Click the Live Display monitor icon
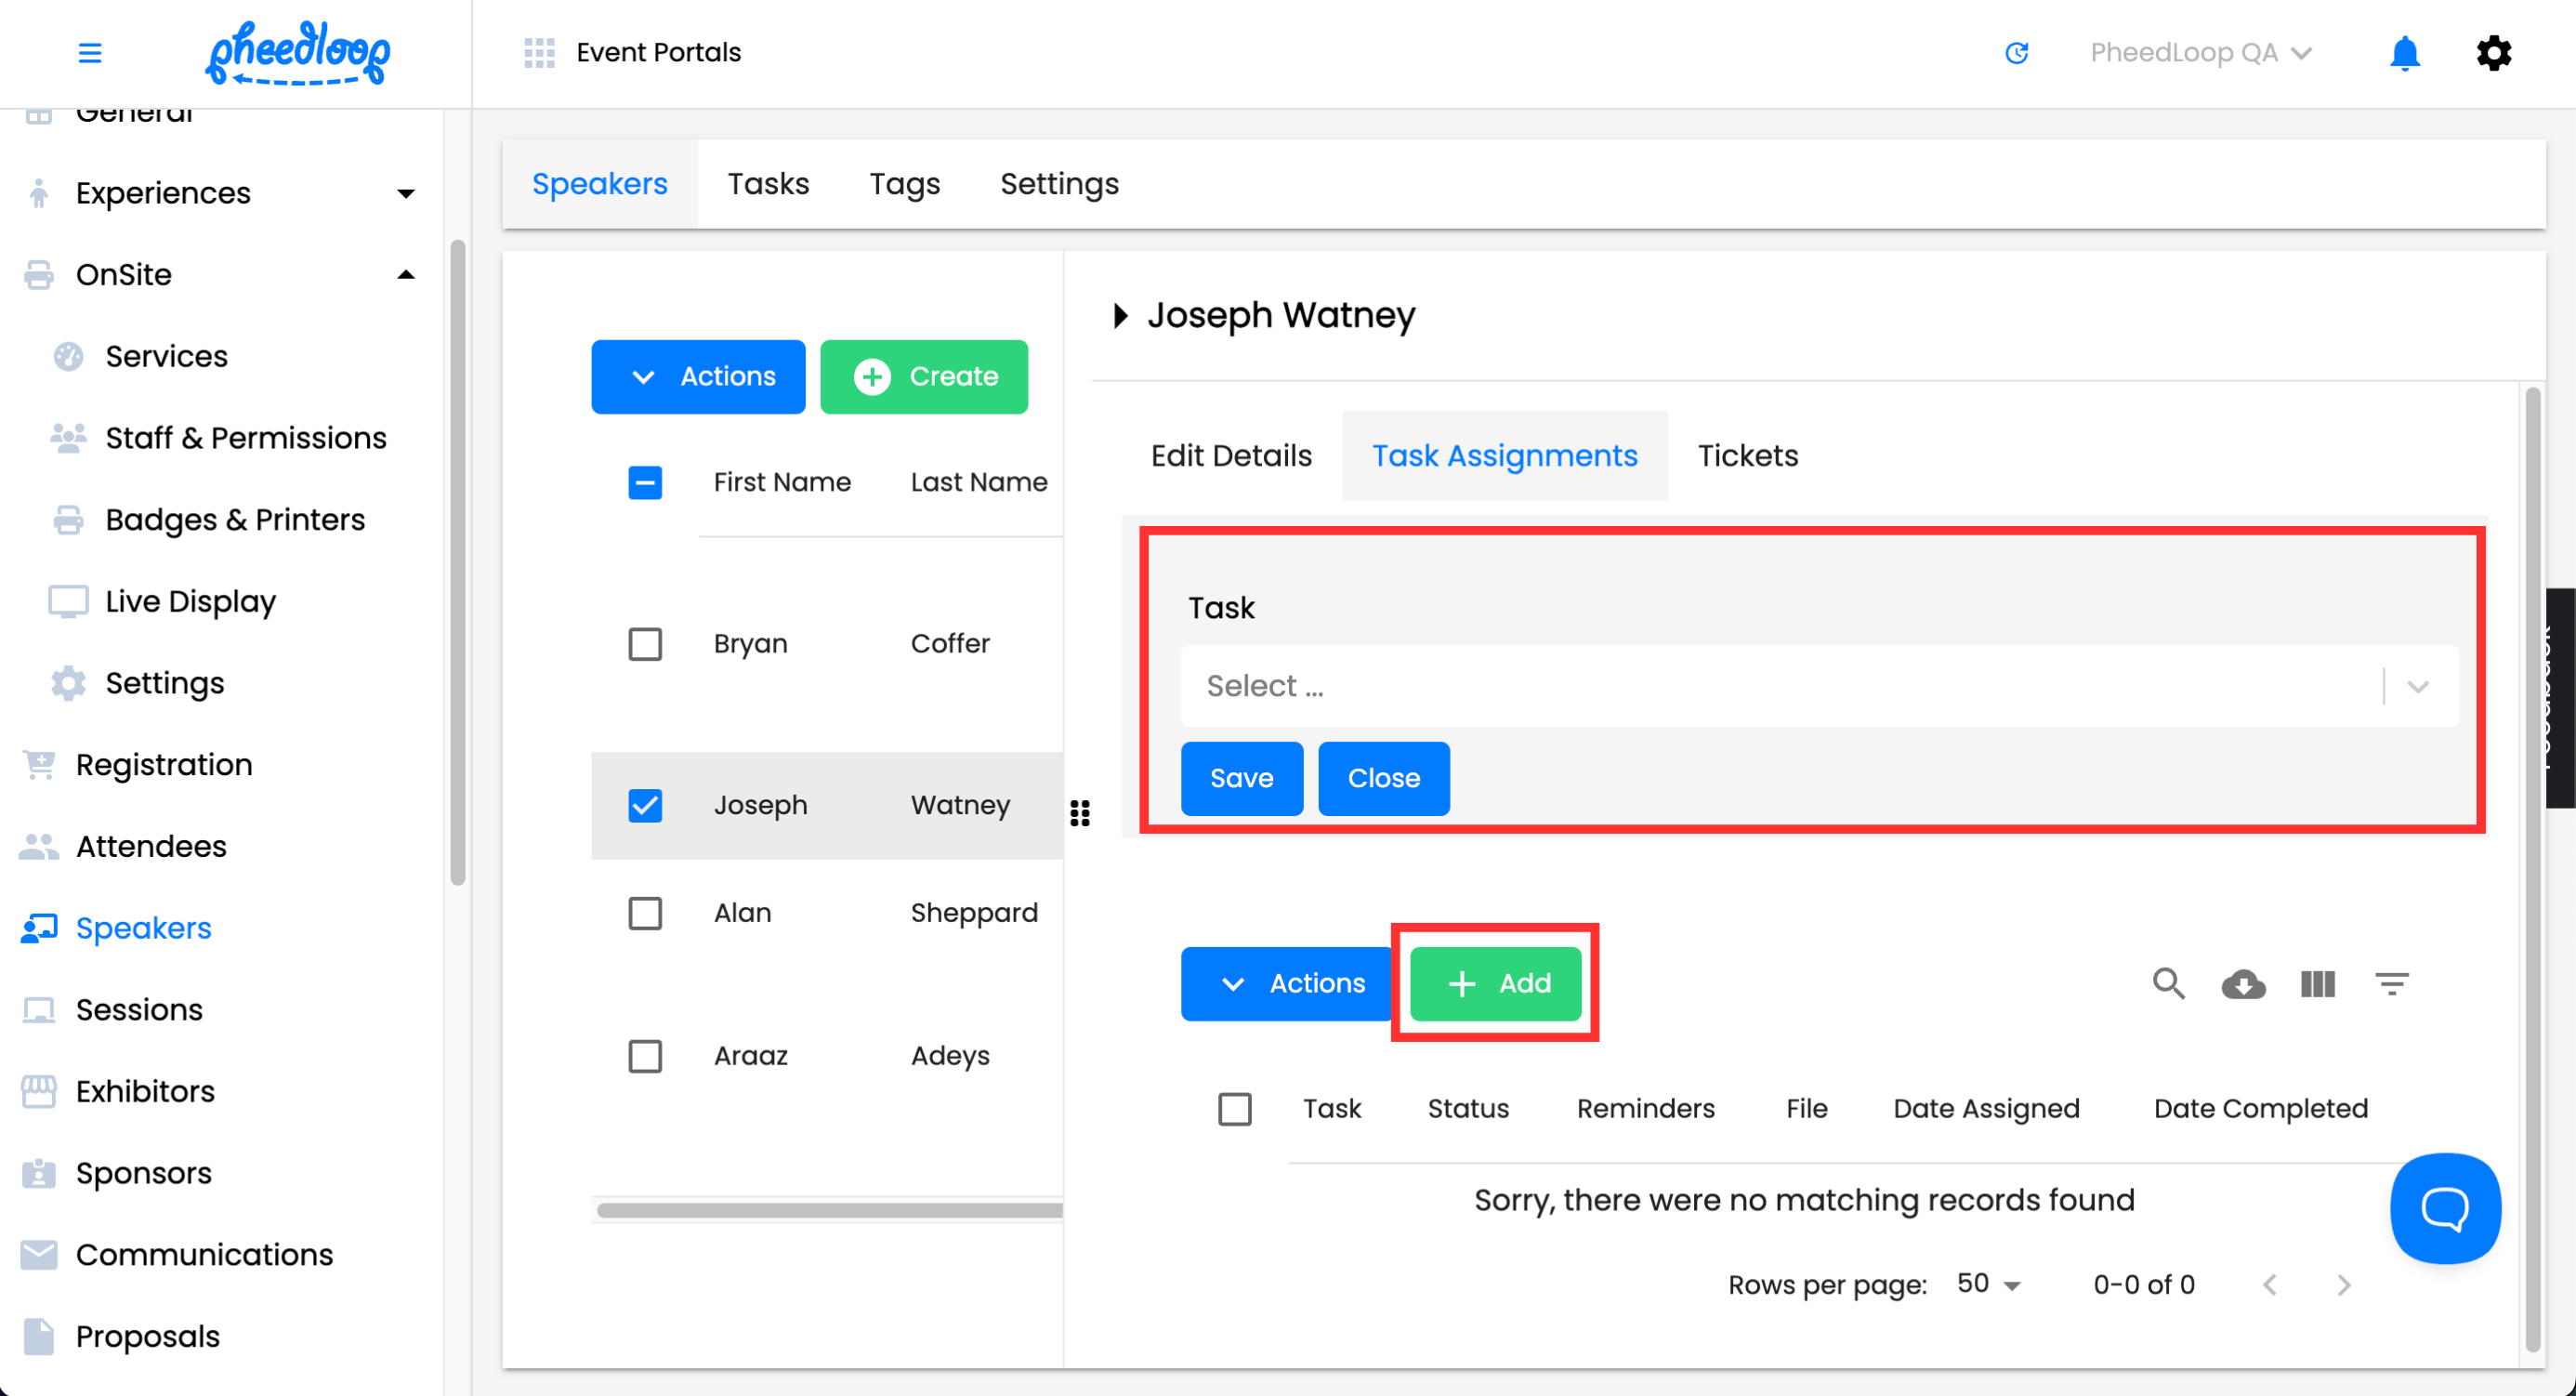The image size is (2576, 1396). click(x=68, y=602)
